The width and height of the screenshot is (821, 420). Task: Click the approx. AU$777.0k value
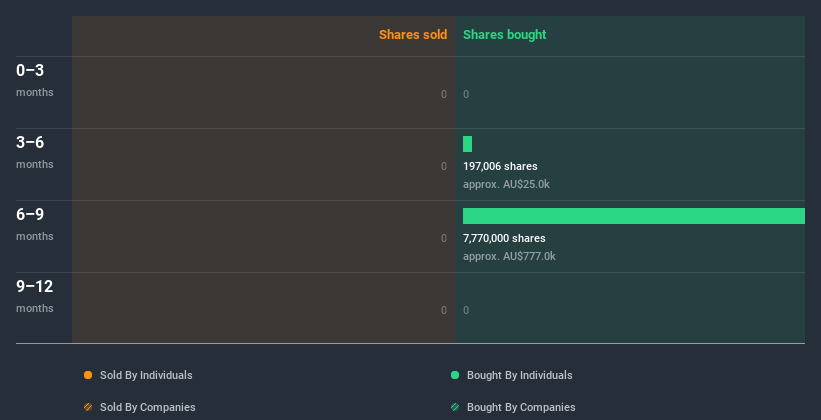(x=509, y=256)
